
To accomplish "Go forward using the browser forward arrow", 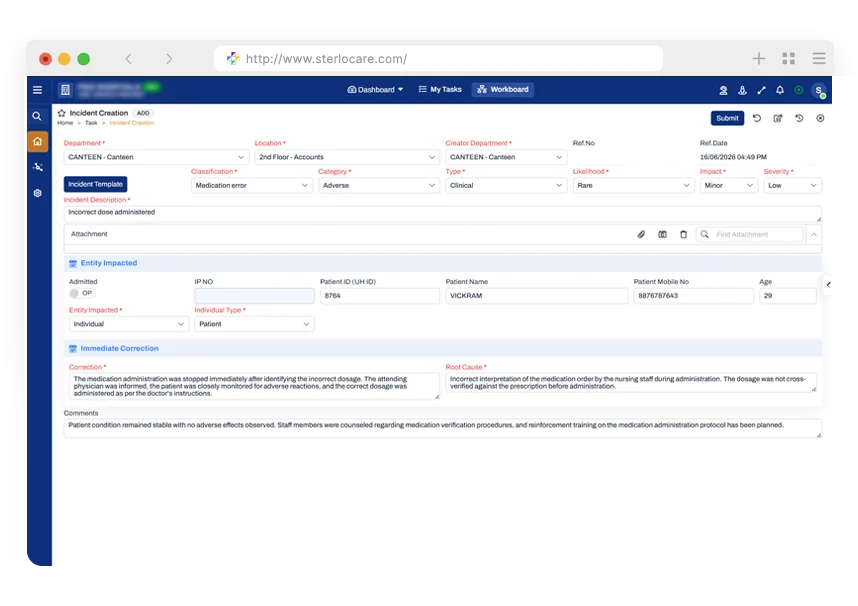I will pyautogui.click(x=169, y=59).
